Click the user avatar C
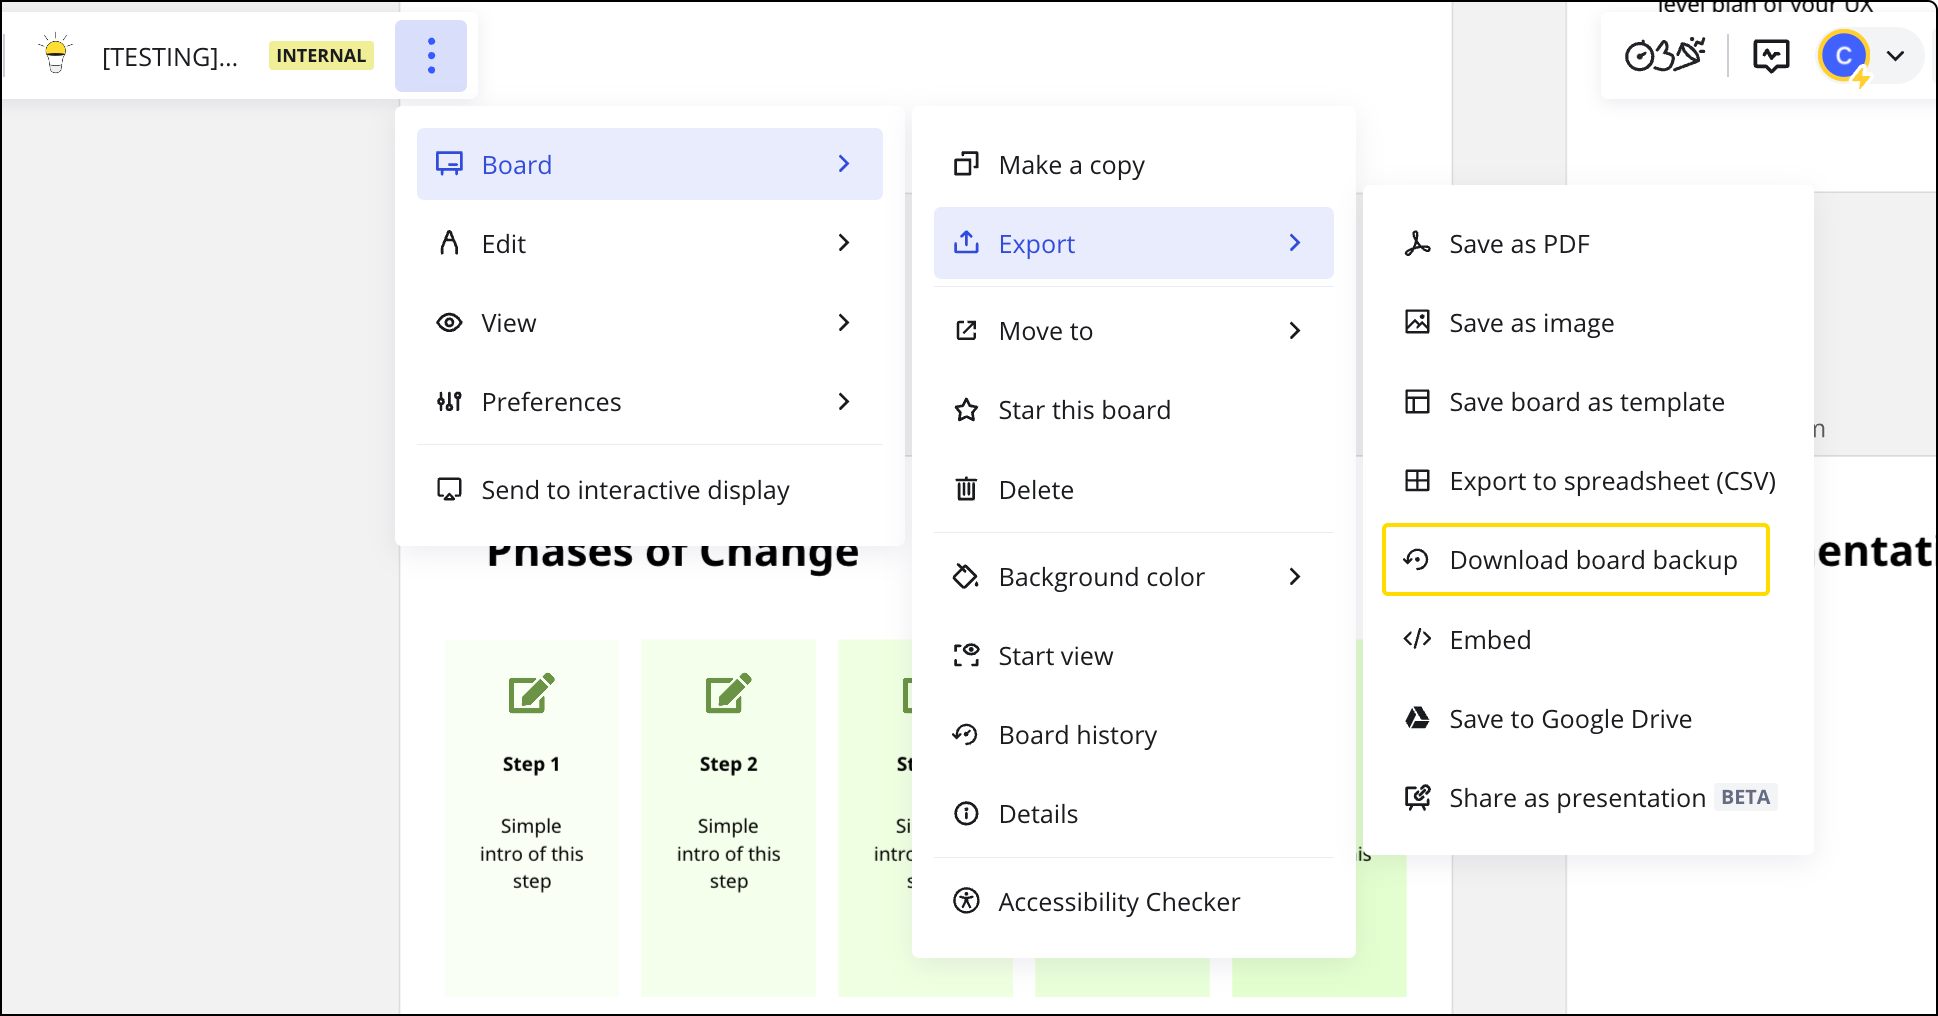The width and height of the screenshot is (1938, 1016). coord(1844,56)
